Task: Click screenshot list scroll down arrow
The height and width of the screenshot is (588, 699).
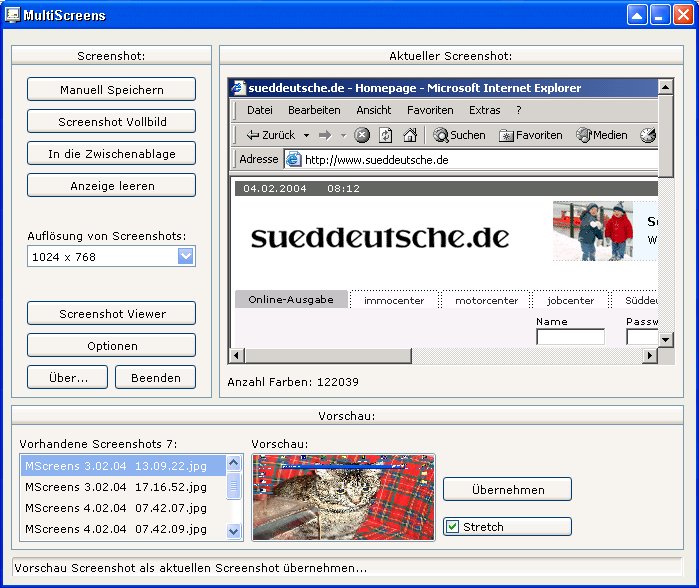Action: pos(234,531)
